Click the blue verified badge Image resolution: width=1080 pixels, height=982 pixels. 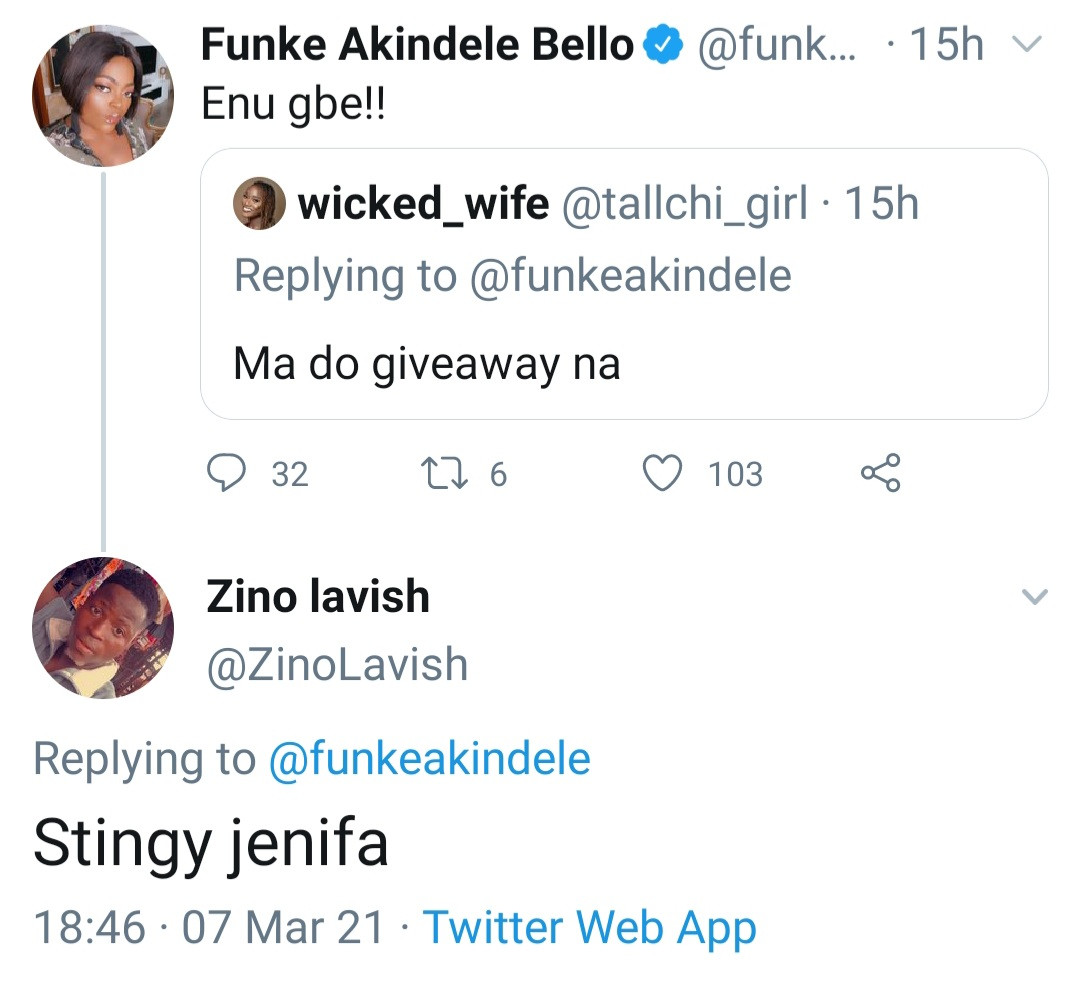(x=663, y=45)
